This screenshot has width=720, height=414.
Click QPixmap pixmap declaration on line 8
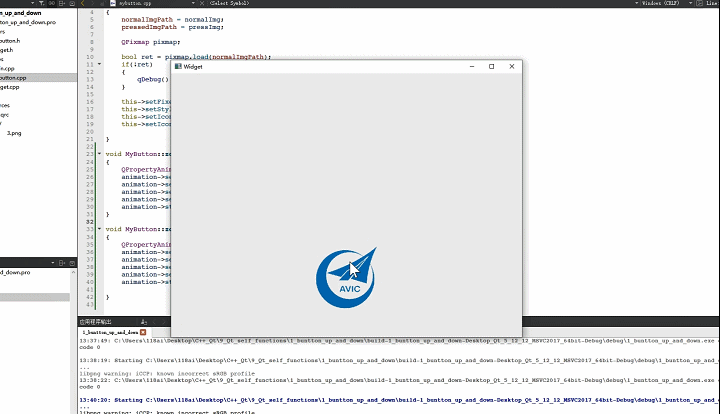(x=151, y=42)
